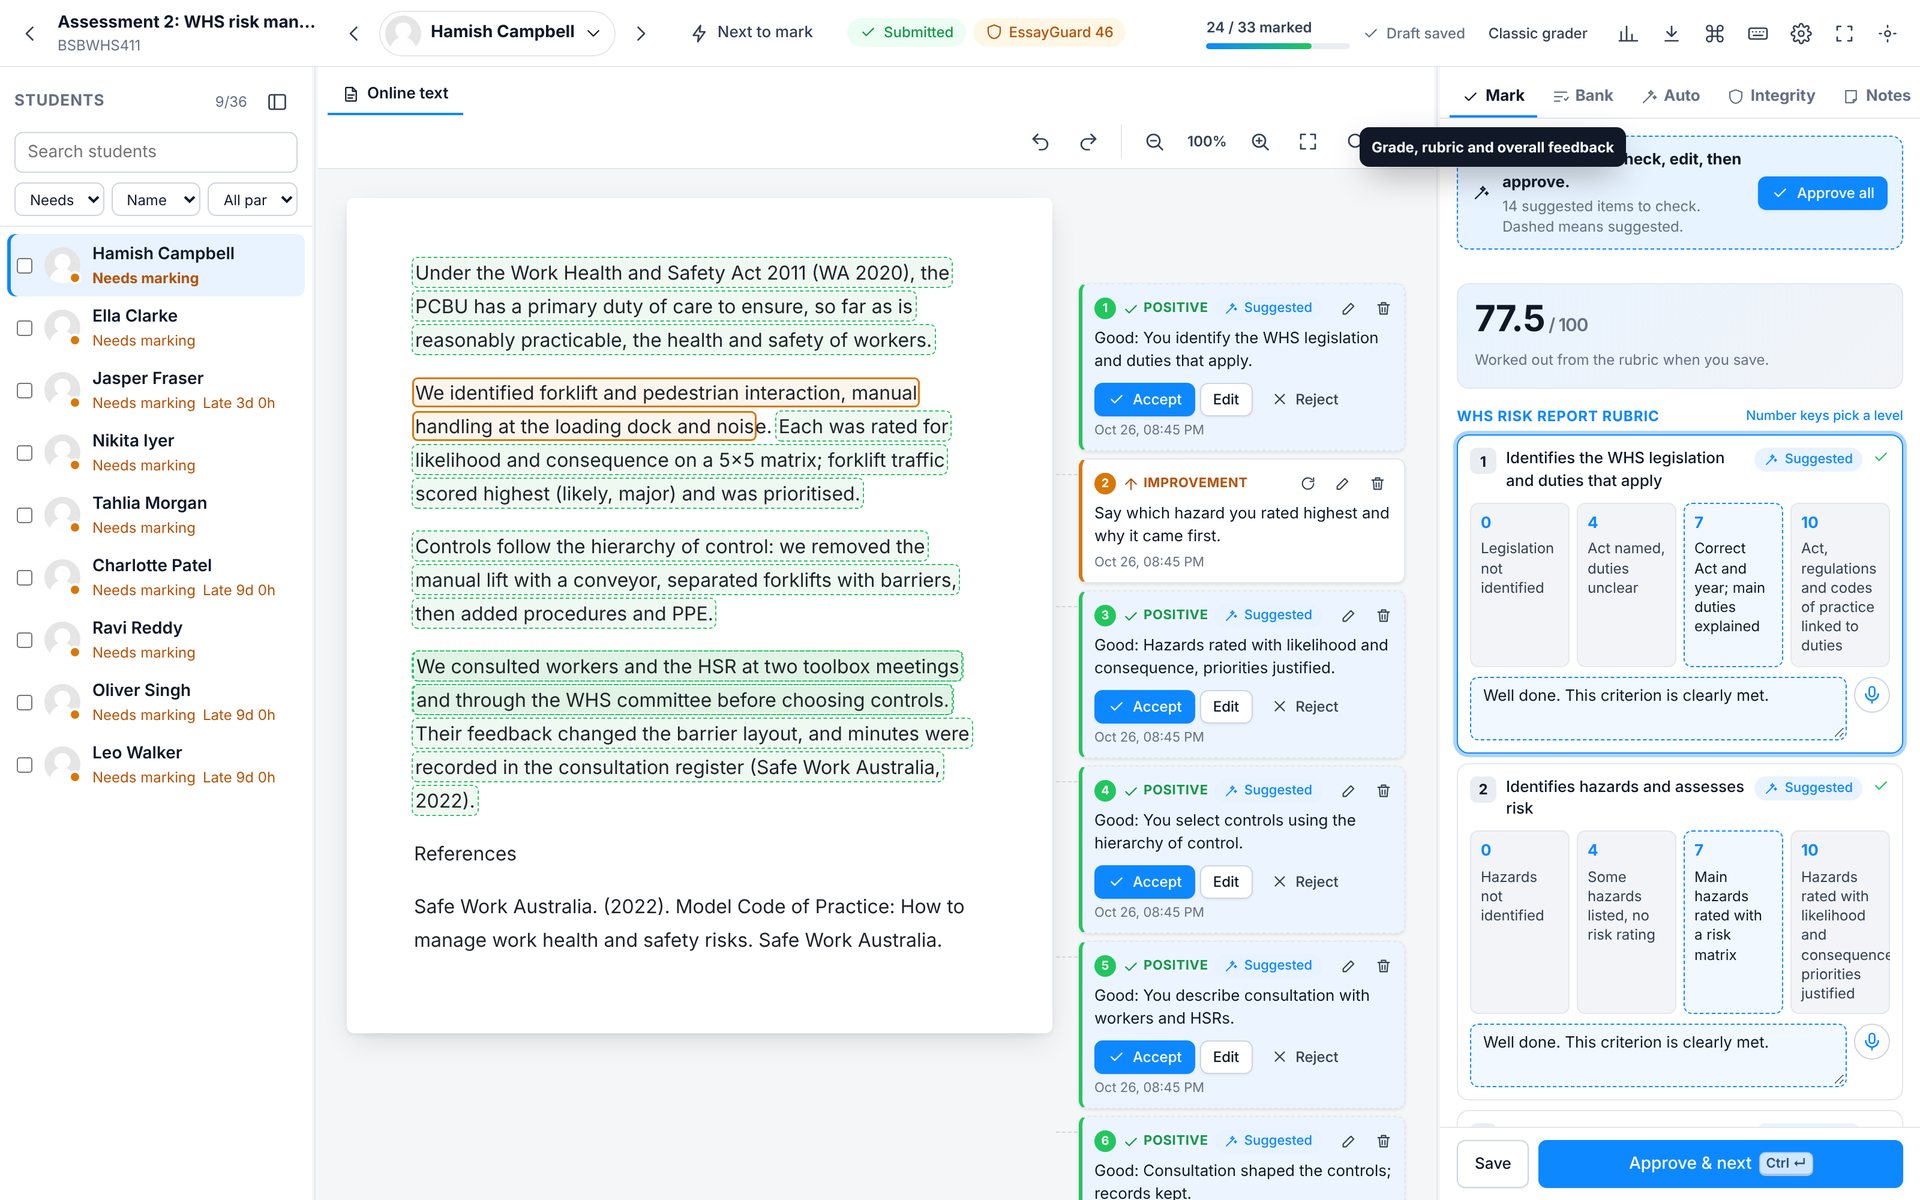The height and width of the screenshot is (1200, 1920).
Task: Switch to the Mark tab
Action: 1494,96
